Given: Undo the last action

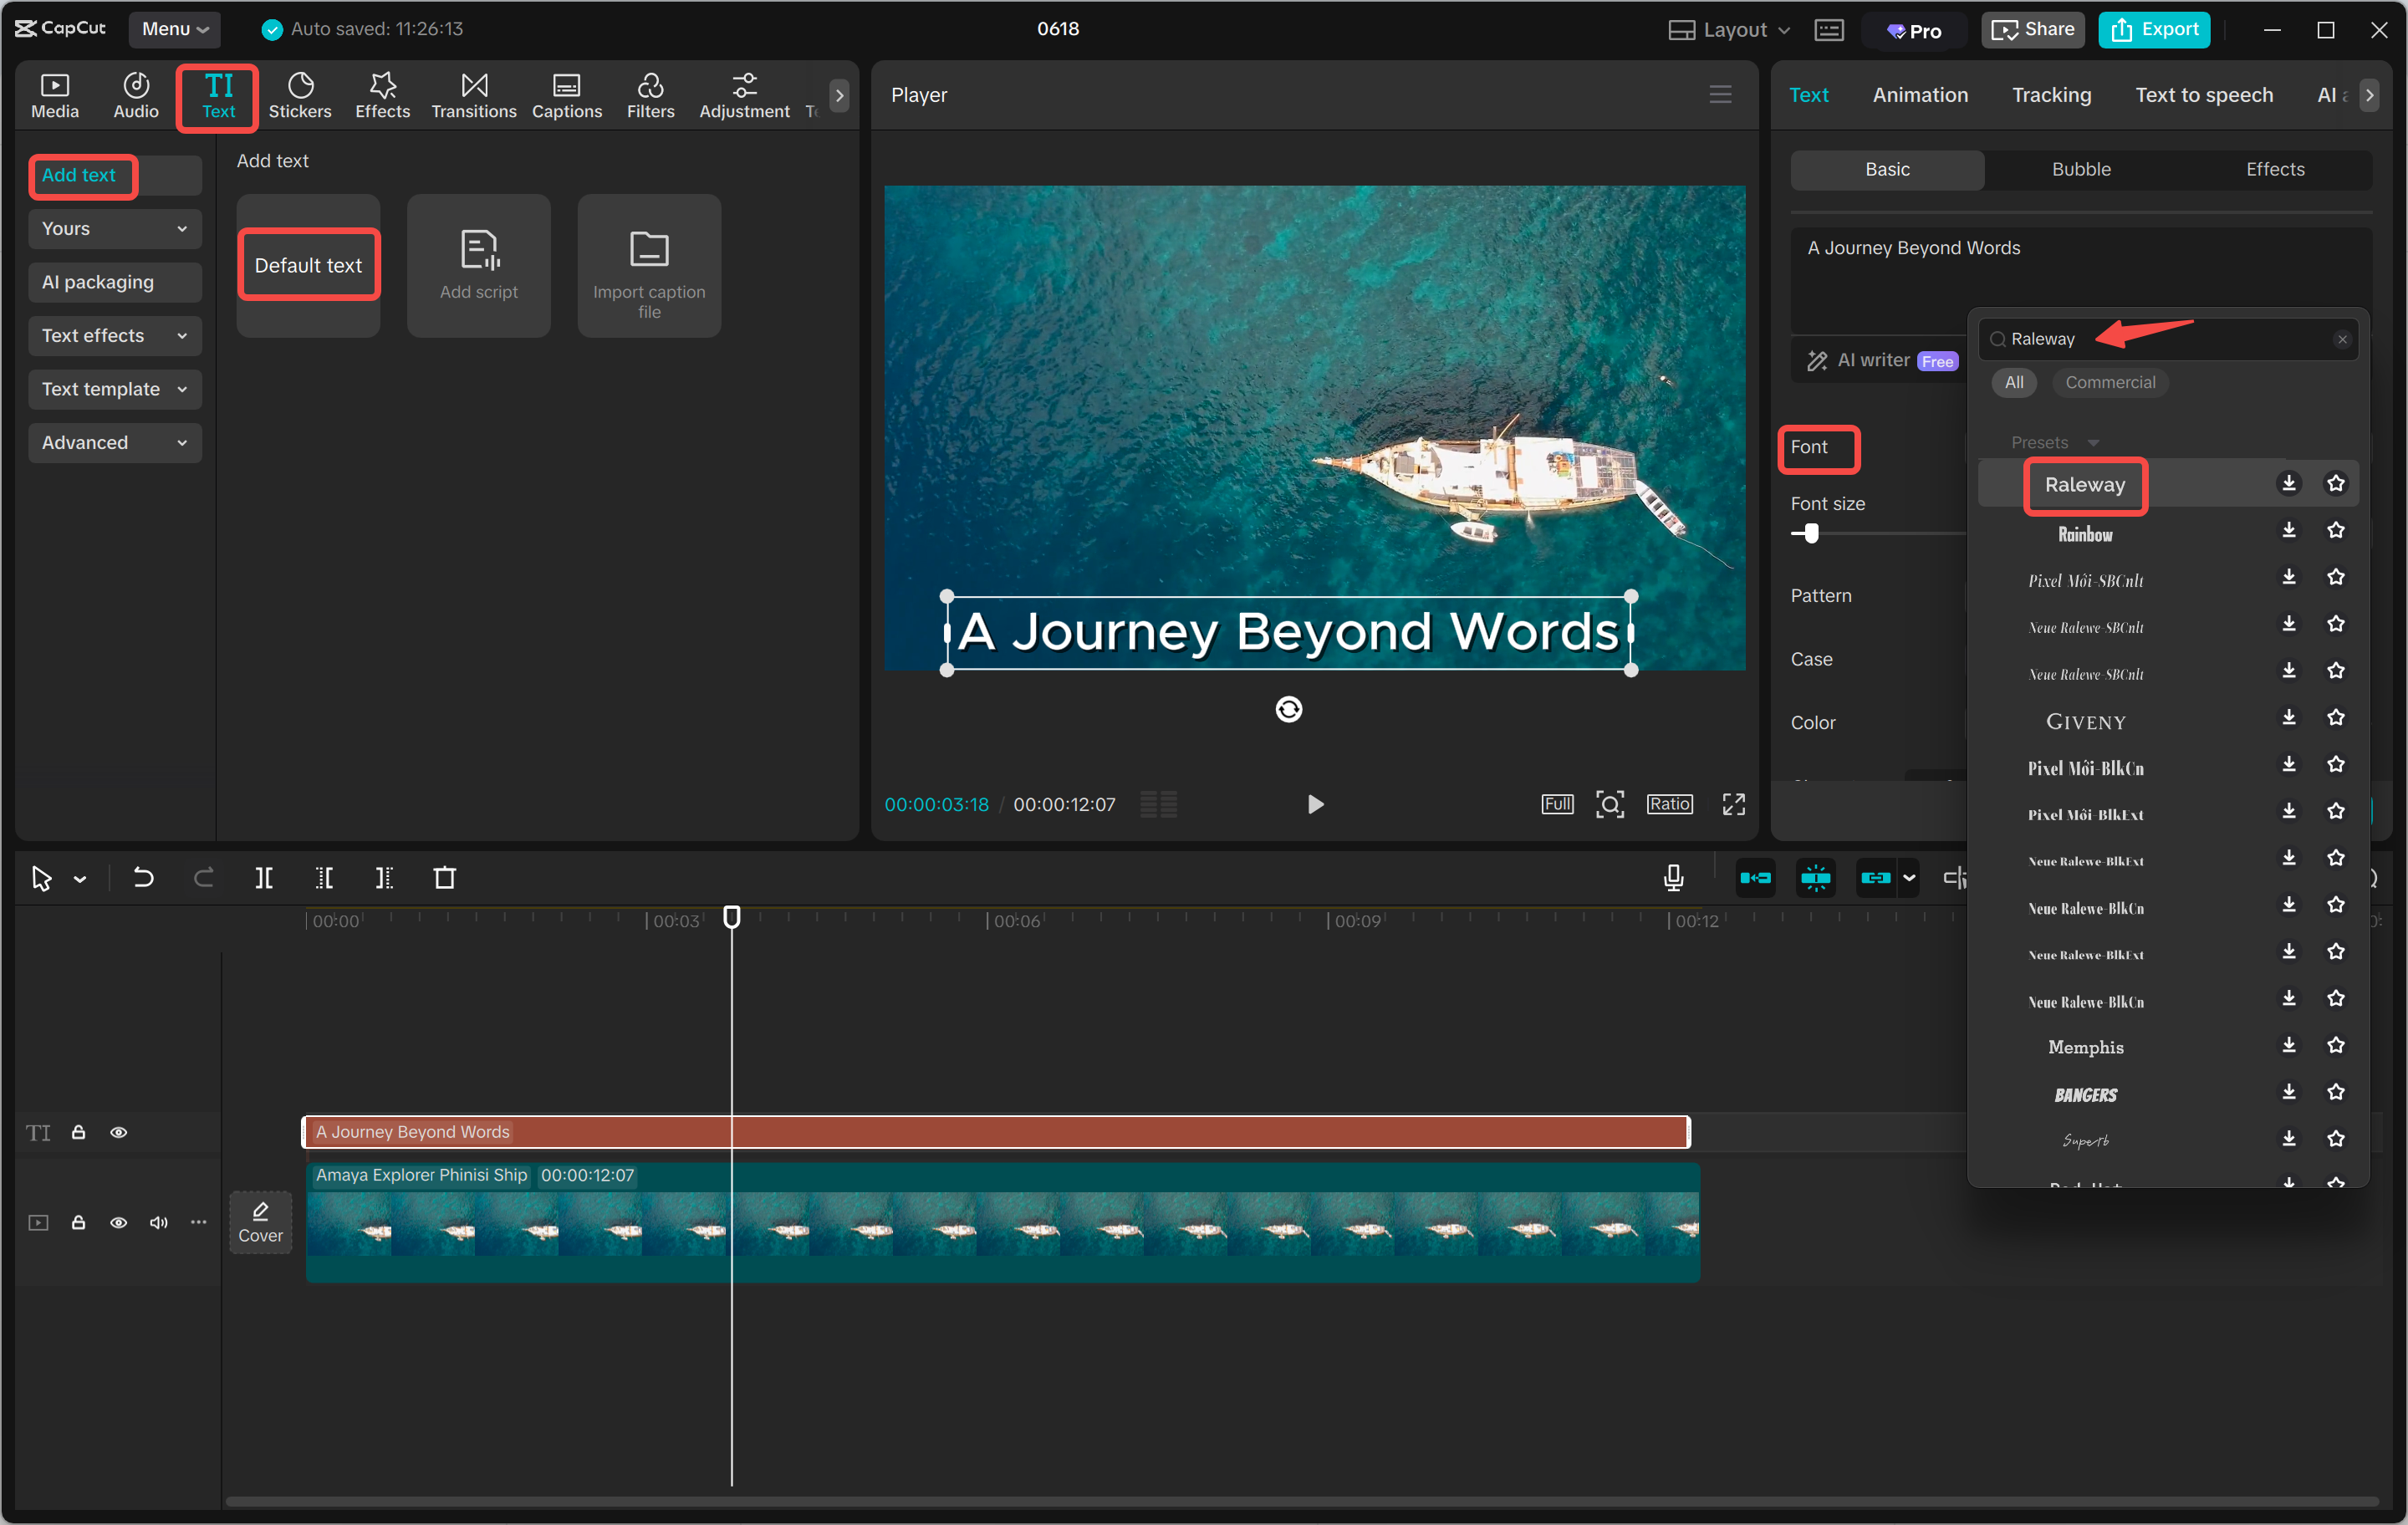Looking at the screenshot, I should click(143, 878).
